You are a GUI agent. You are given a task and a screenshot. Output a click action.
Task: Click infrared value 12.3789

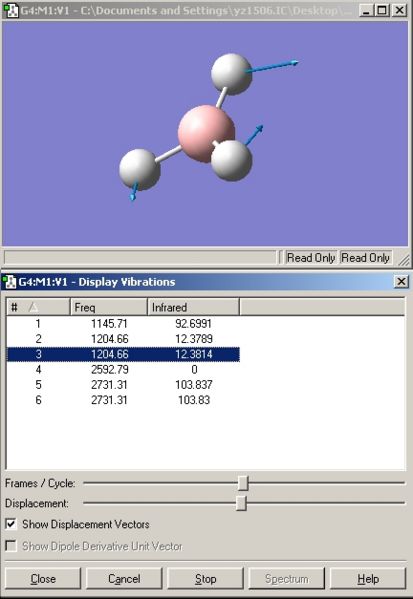[x=194, y=339]
